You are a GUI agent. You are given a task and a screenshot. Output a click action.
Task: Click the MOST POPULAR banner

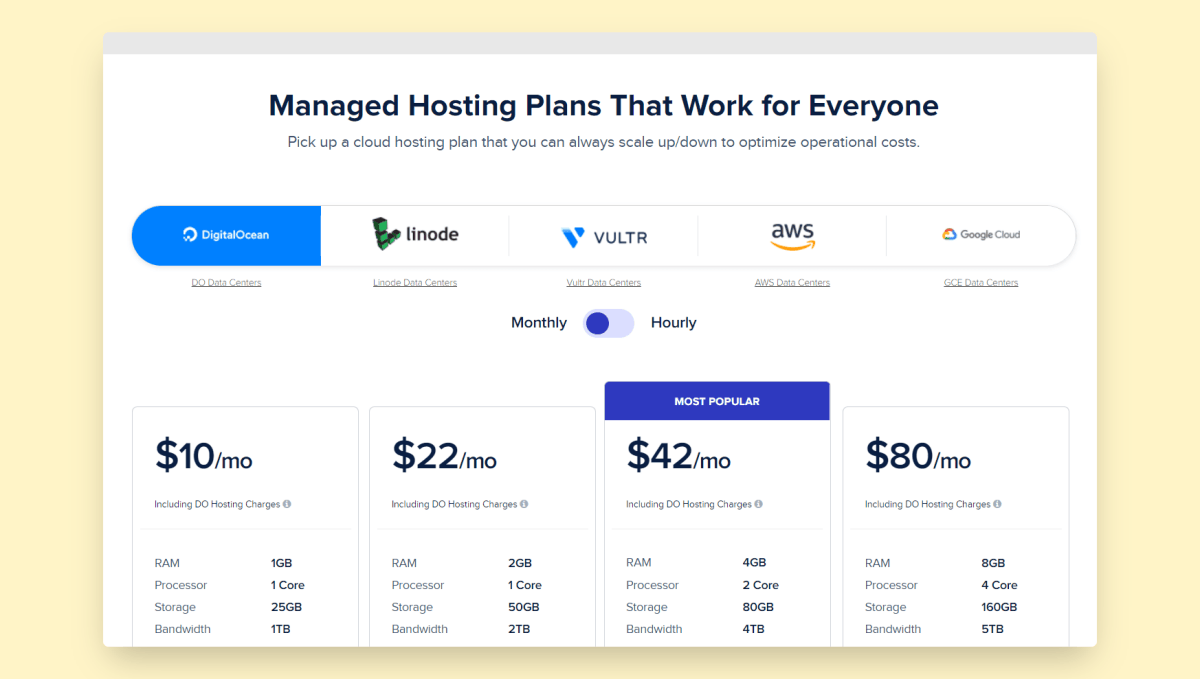coord(717,401)
